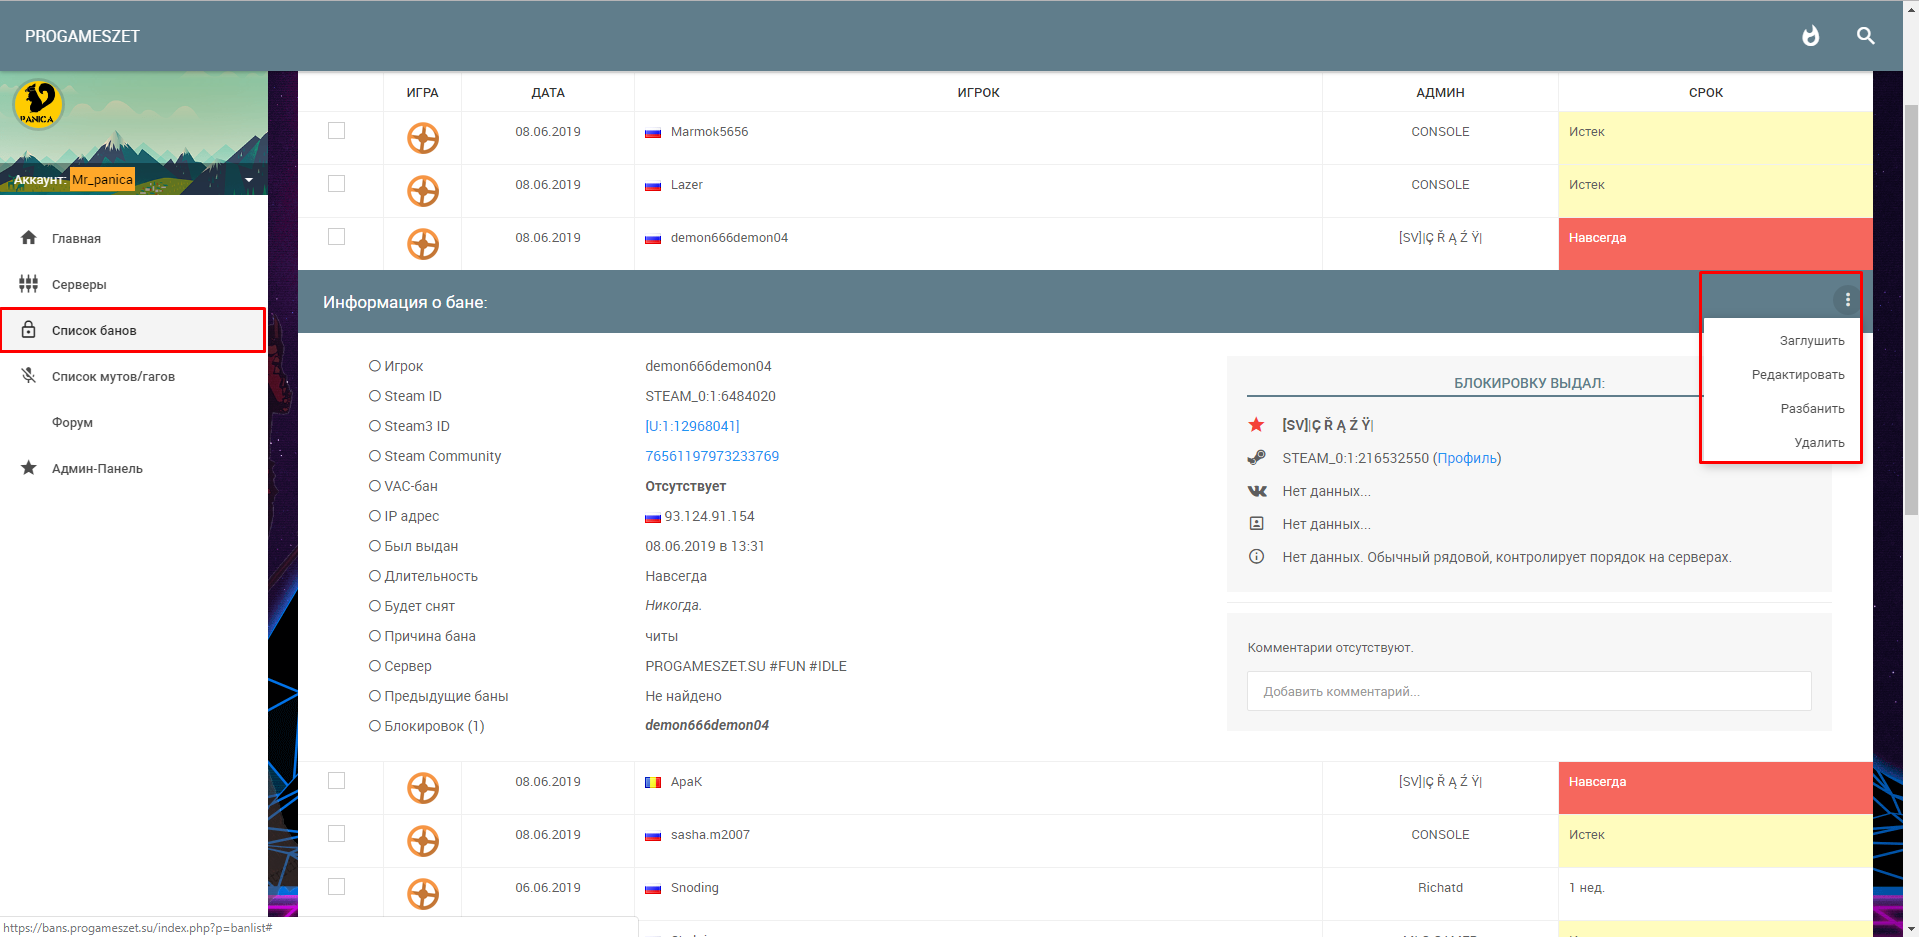Click the Mr_panica account name
1919x937 pixels.
(x=102, y=180)
